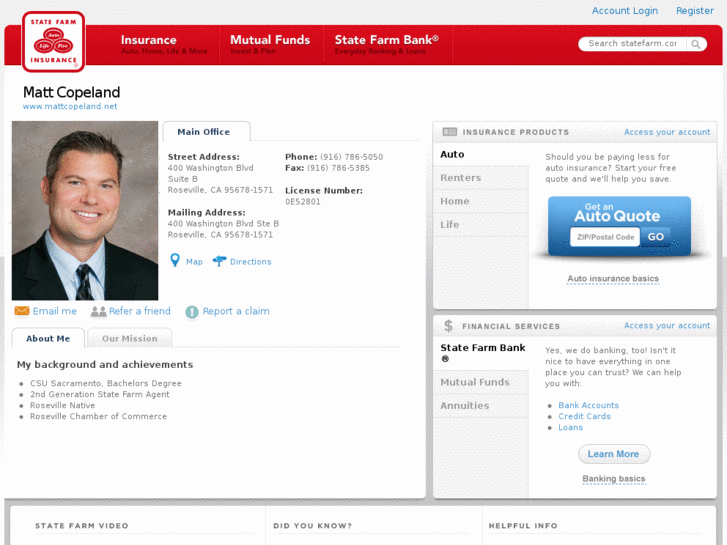
Task: Click the Did You Know? heading
Action: coord(313,526)
